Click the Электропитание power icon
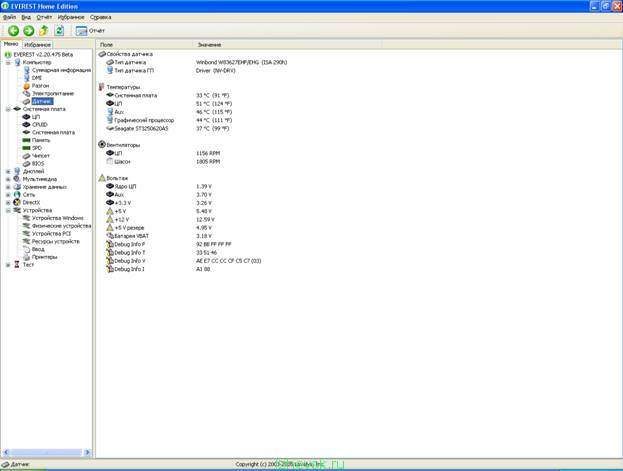The image size is (623, 471). coord(27,93)
